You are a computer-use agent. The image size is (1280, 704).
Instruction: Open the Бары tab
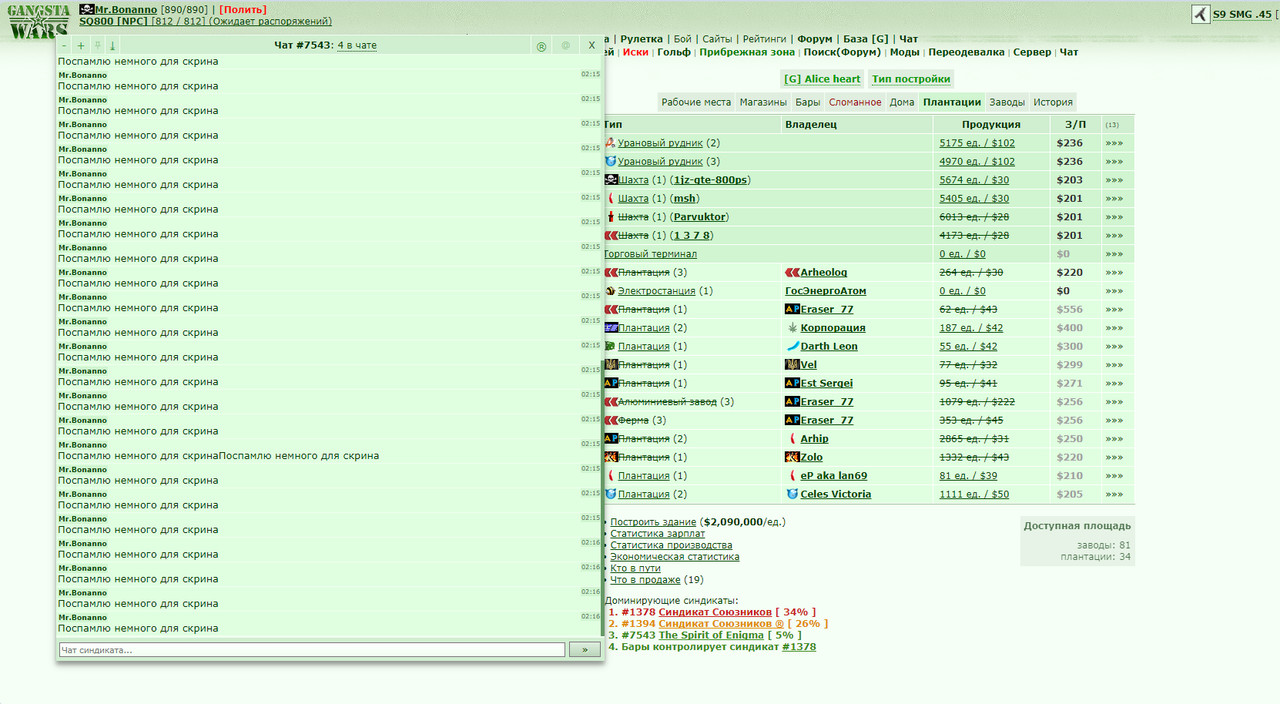tap(808, 102)
